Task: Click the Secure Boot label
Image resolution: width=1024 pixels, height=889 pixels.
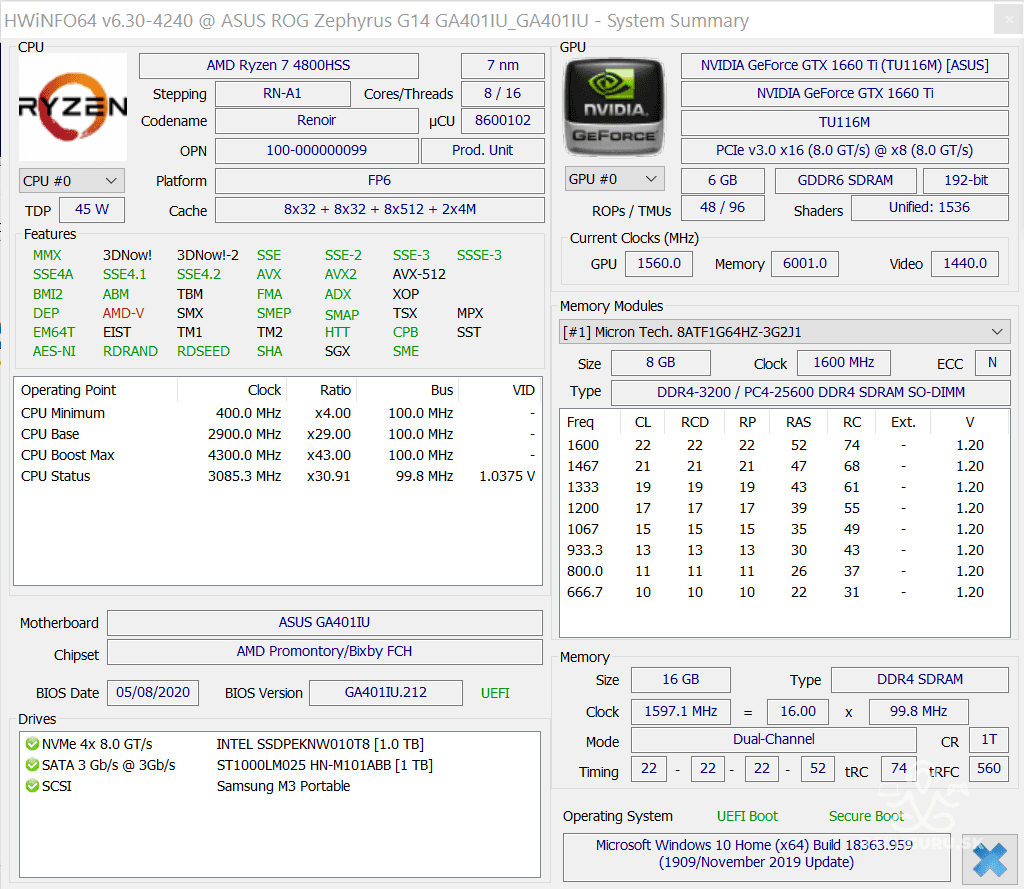Action: point(866,816)
